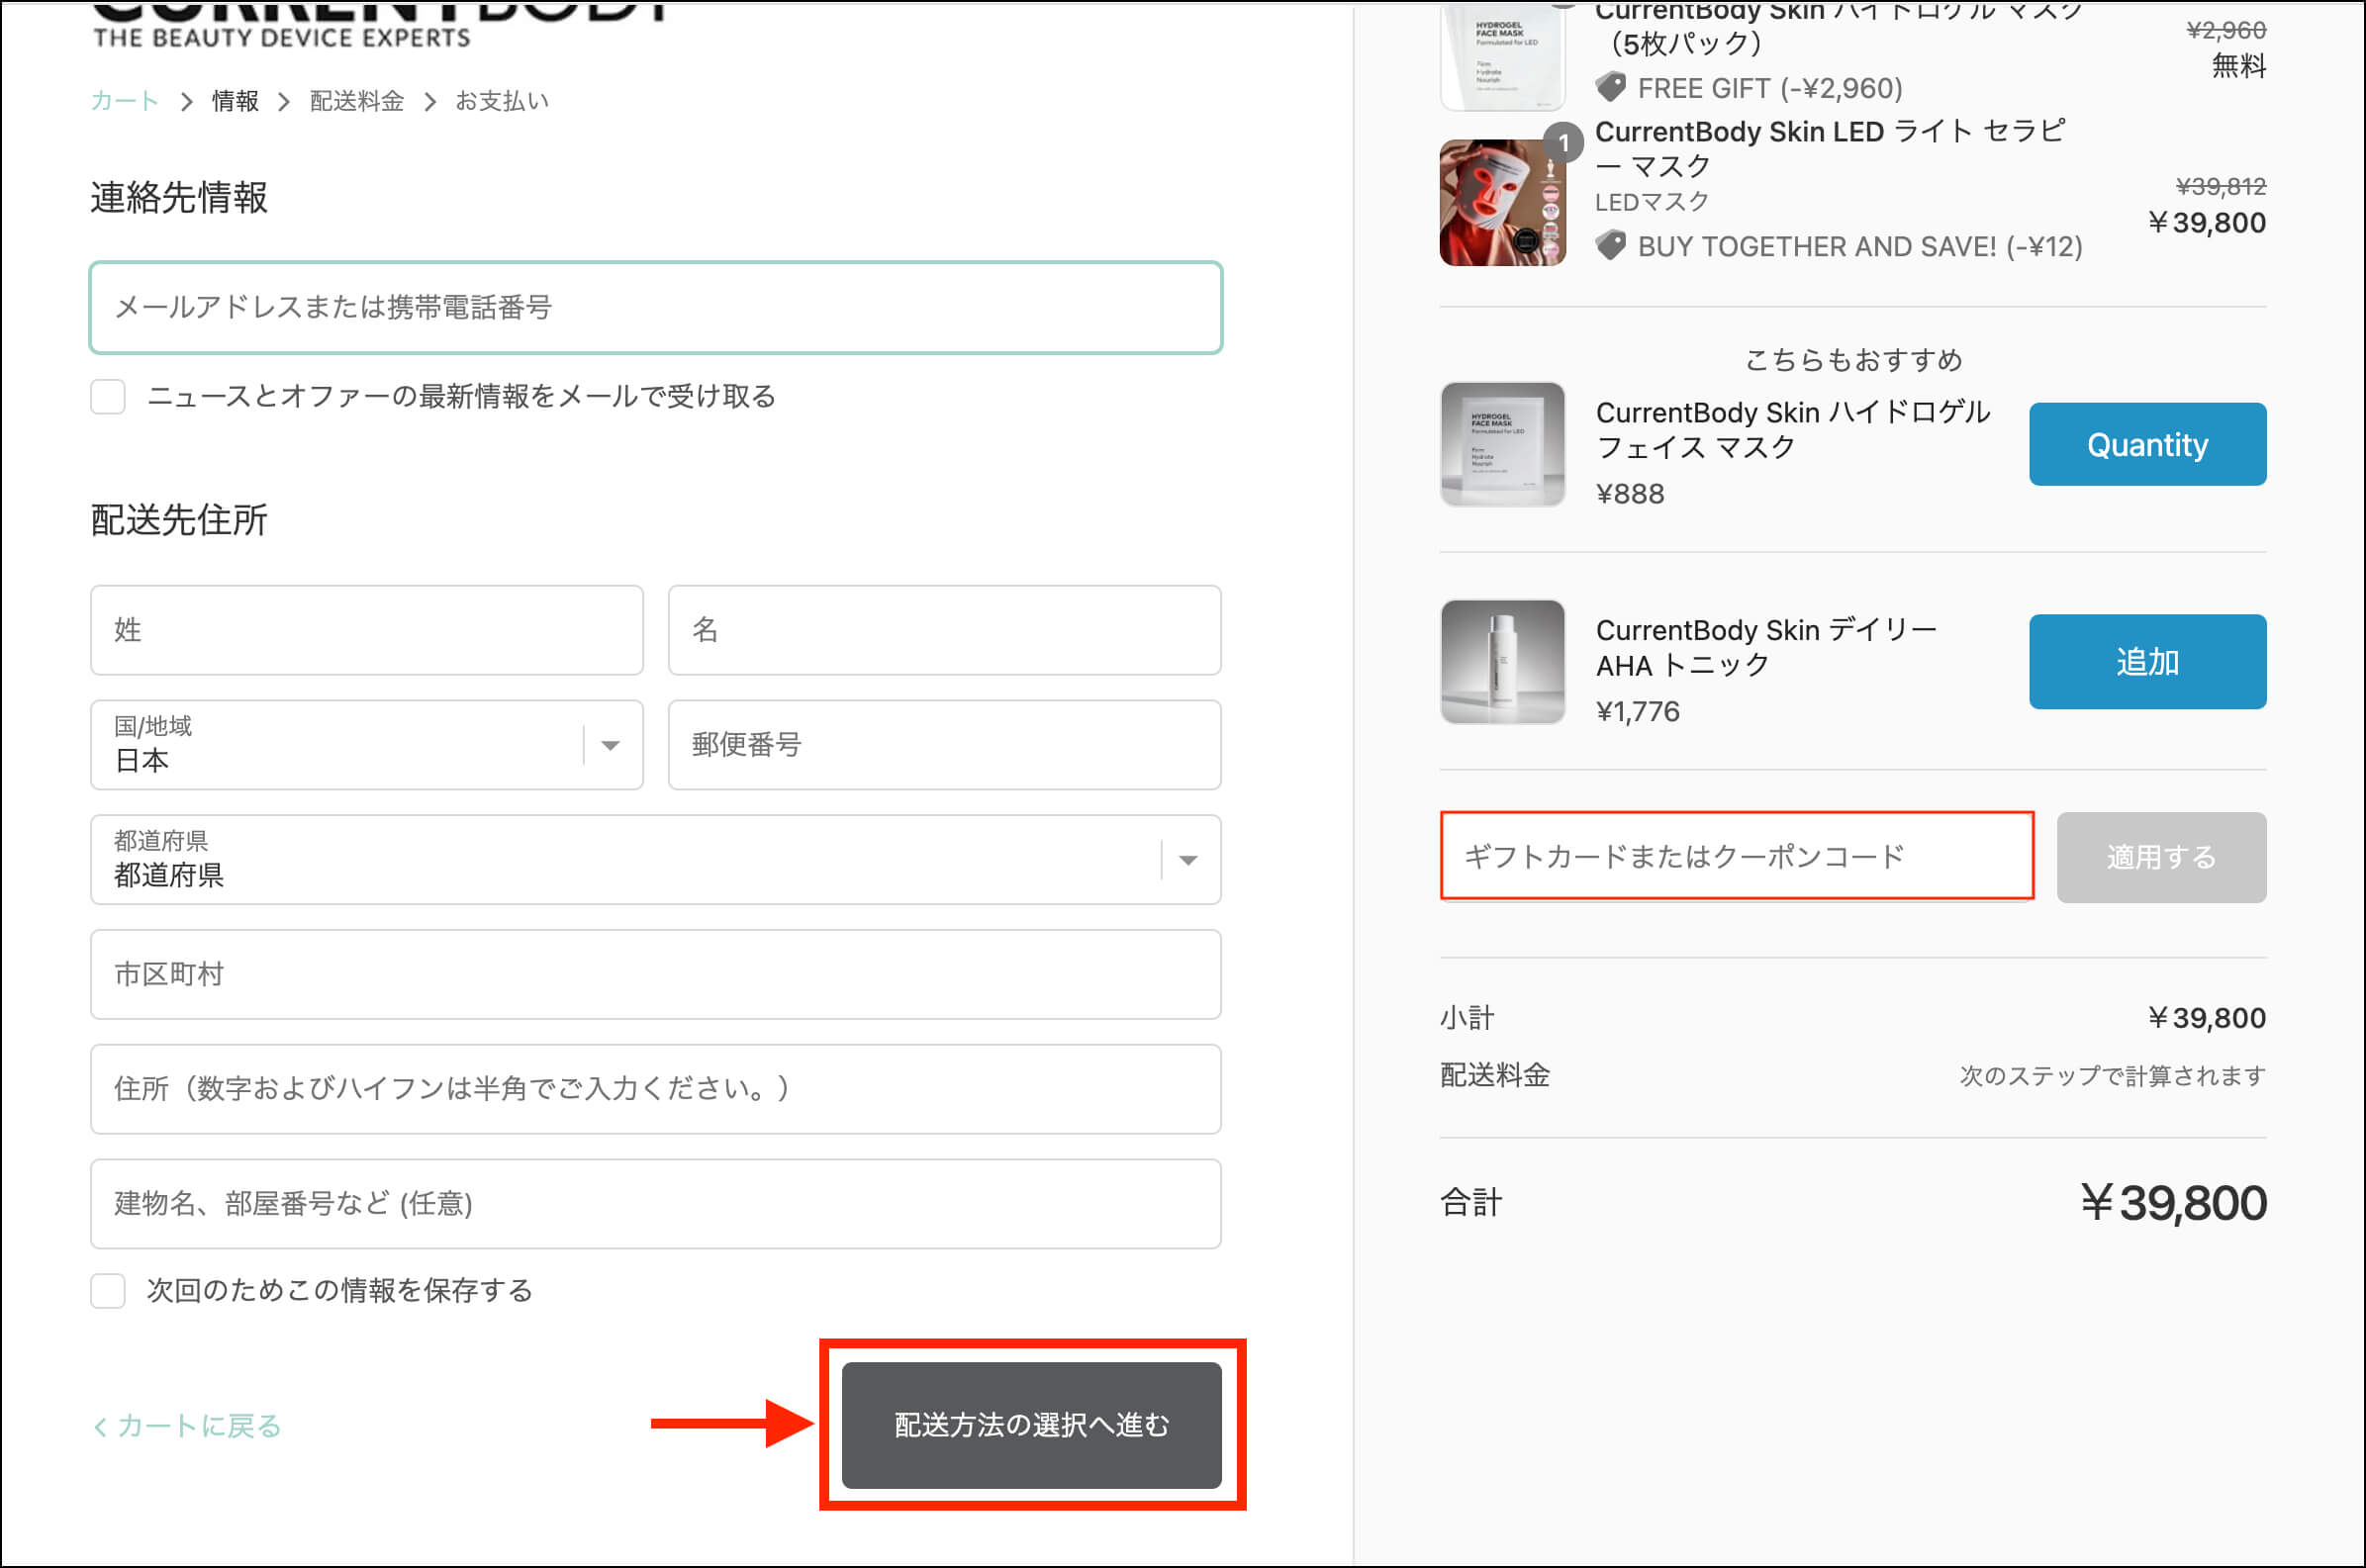Image resolution: width=2366 pixels, height=1568 pixels.
Task: Click the Hydrogel Face Mask recommendation thumbnail
Action: 1502,444
